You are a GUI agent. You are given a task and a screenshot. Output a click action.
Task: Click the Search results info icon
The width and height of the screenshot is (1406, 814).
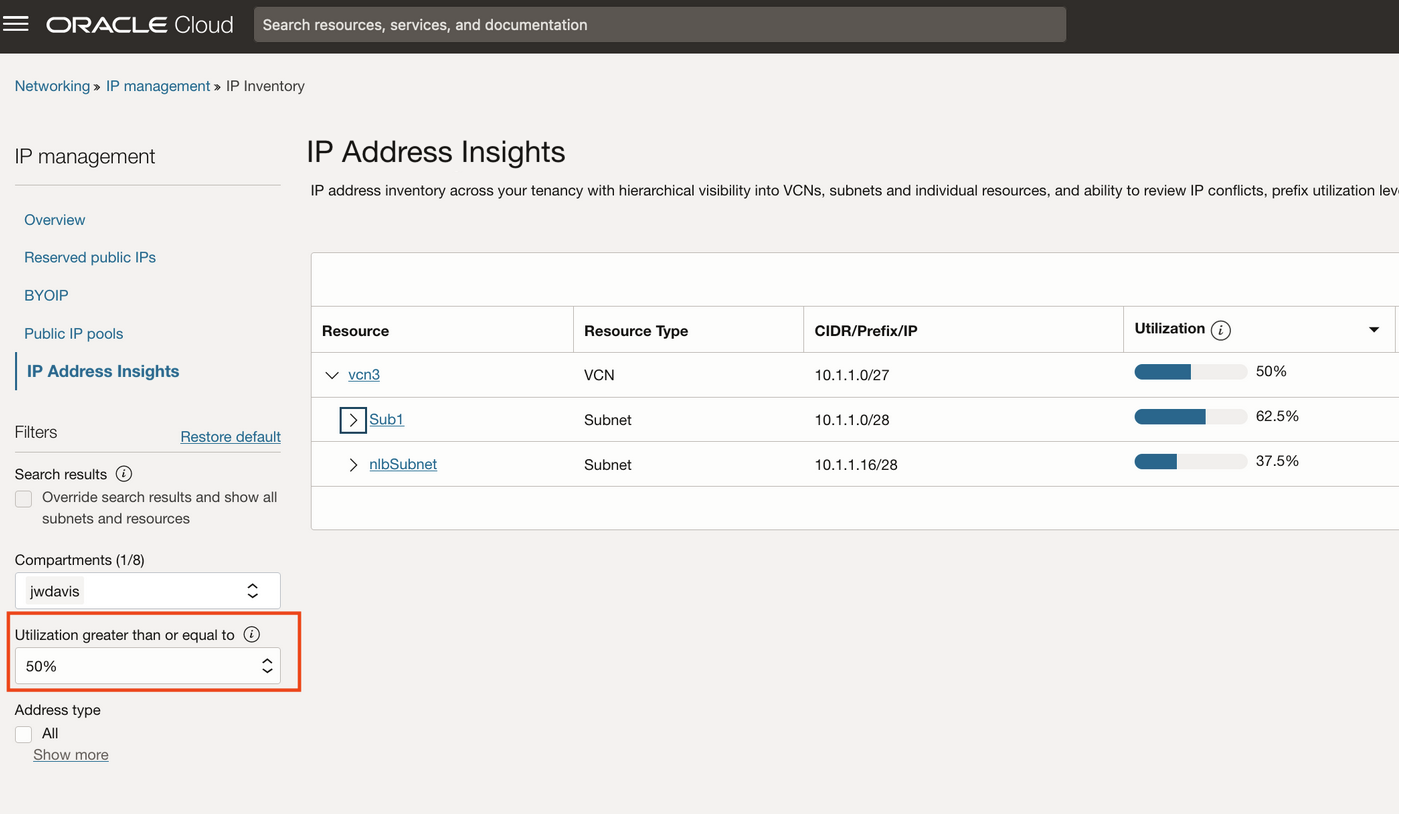tap(122, 474)
